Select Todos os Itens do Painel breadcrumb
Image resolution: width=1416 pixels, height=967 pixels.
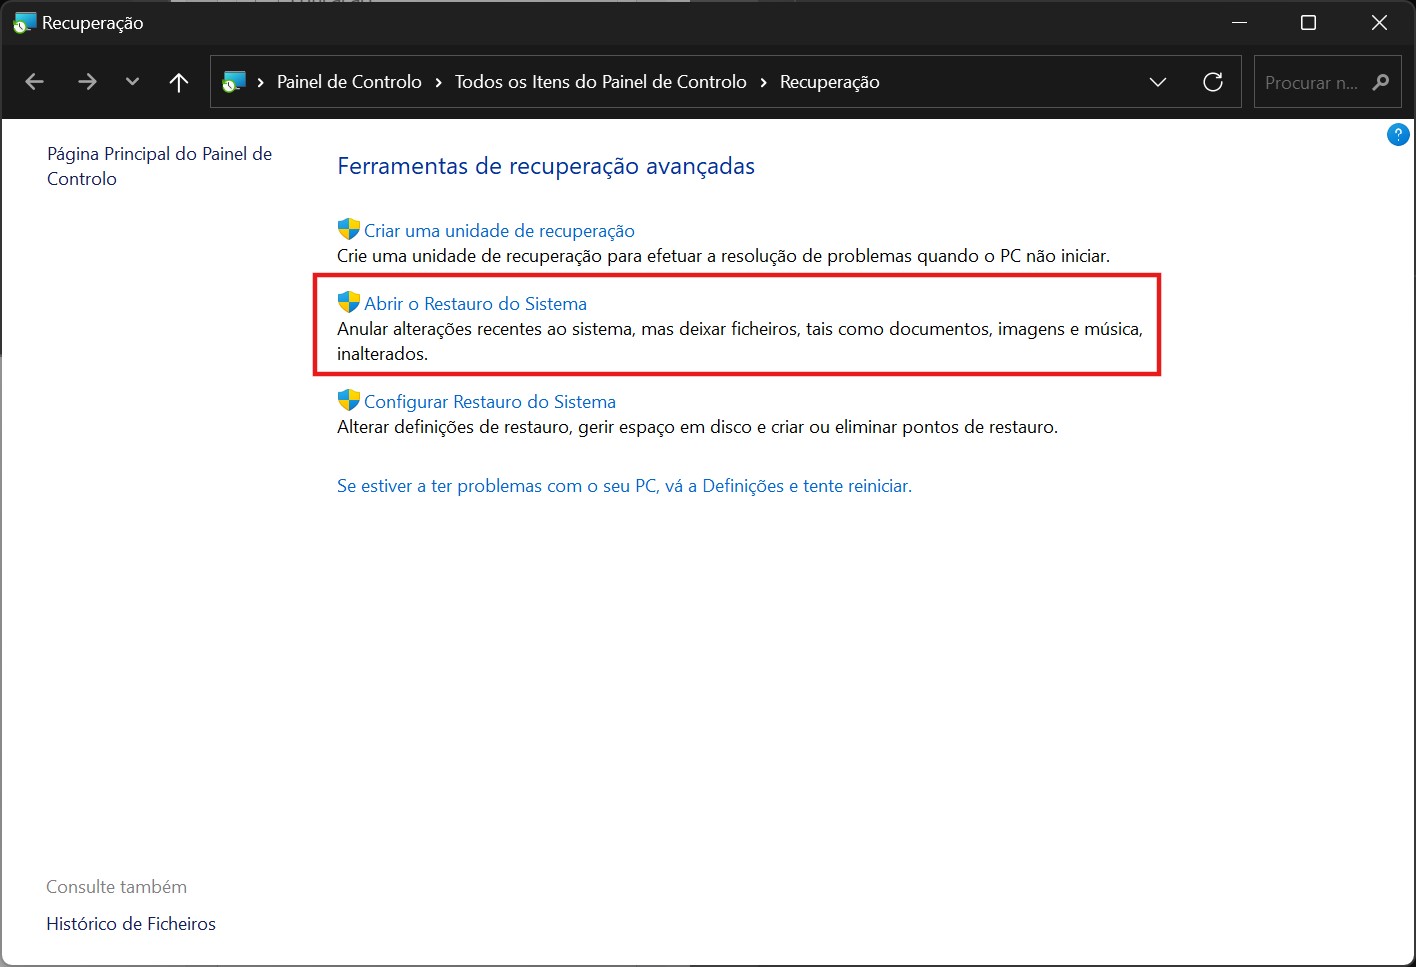click(600, 82)
